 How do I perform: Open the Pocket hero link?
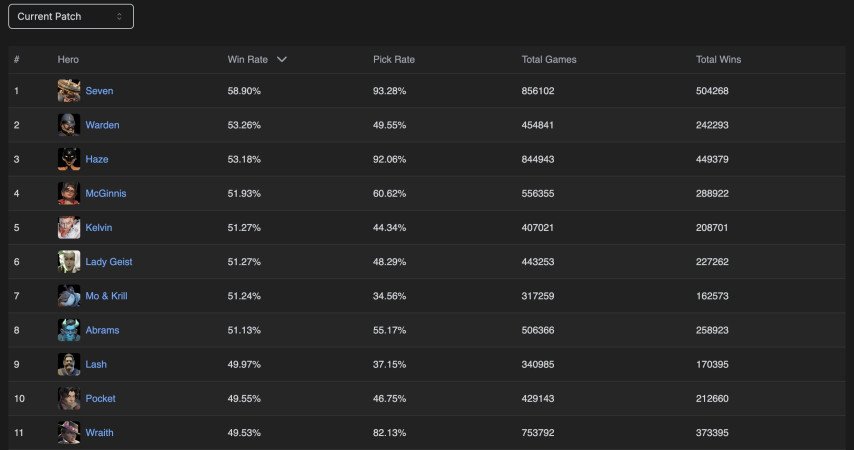[100, 398]
